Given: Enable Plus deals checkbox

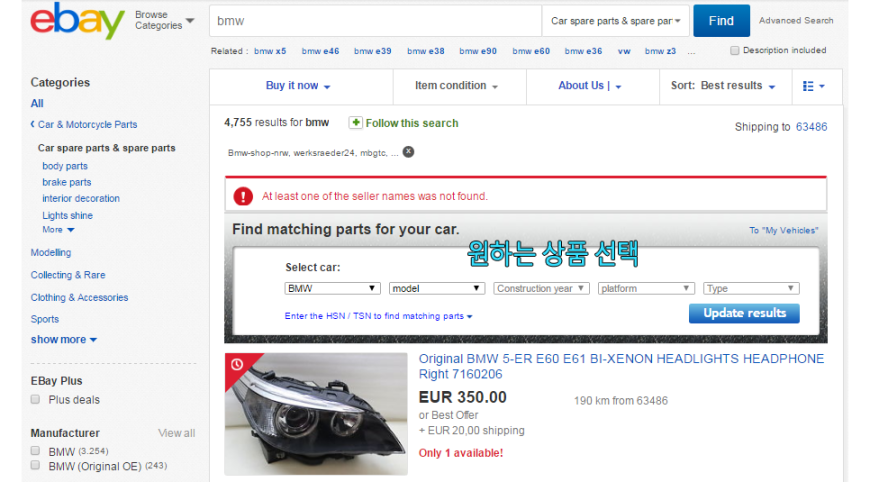Looking at the screenshot, I should 36,399.
